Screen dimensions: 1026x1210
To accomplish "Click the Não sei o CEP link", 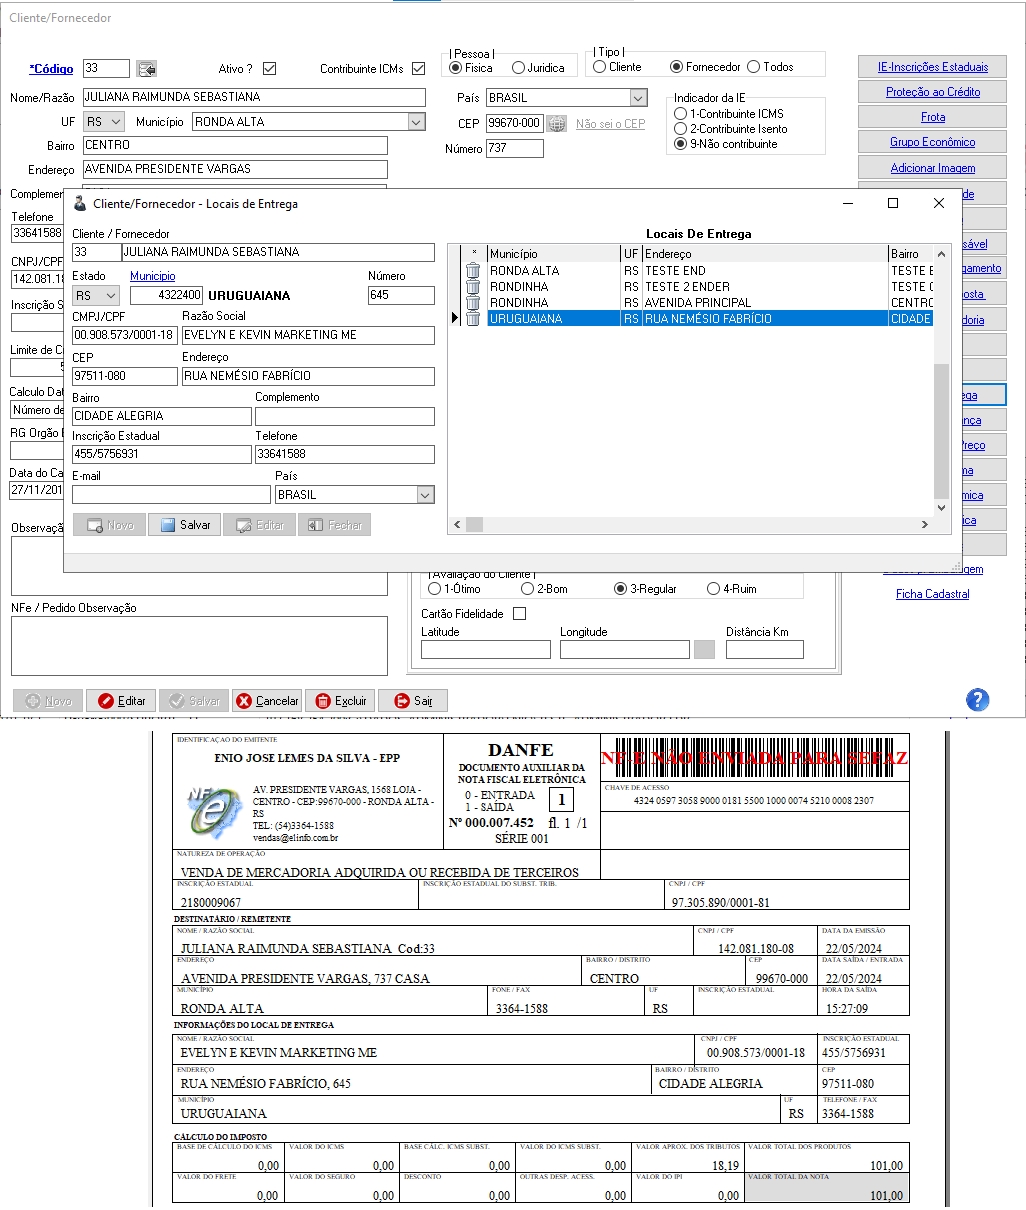I will [611, 124].
